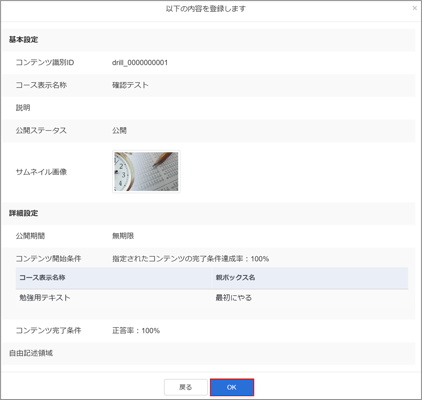This screenshot has width=422, height=400.
Task: Click the コンテンツ識別ID label
Action: pos(45,63)
